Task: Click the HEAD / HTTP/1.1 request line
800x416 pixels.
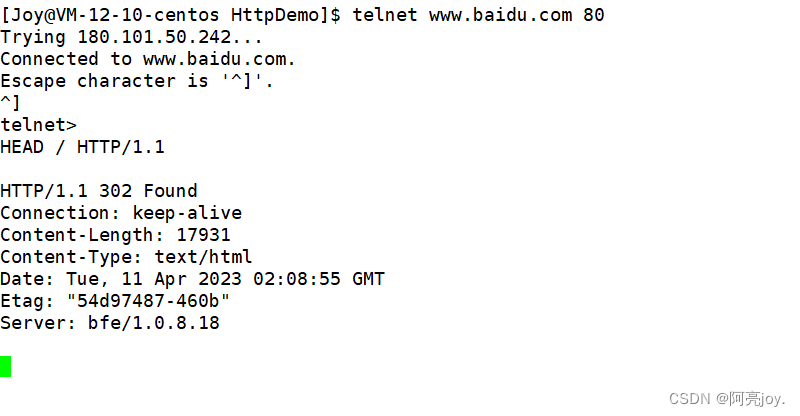Action: (x=82, y=147)
